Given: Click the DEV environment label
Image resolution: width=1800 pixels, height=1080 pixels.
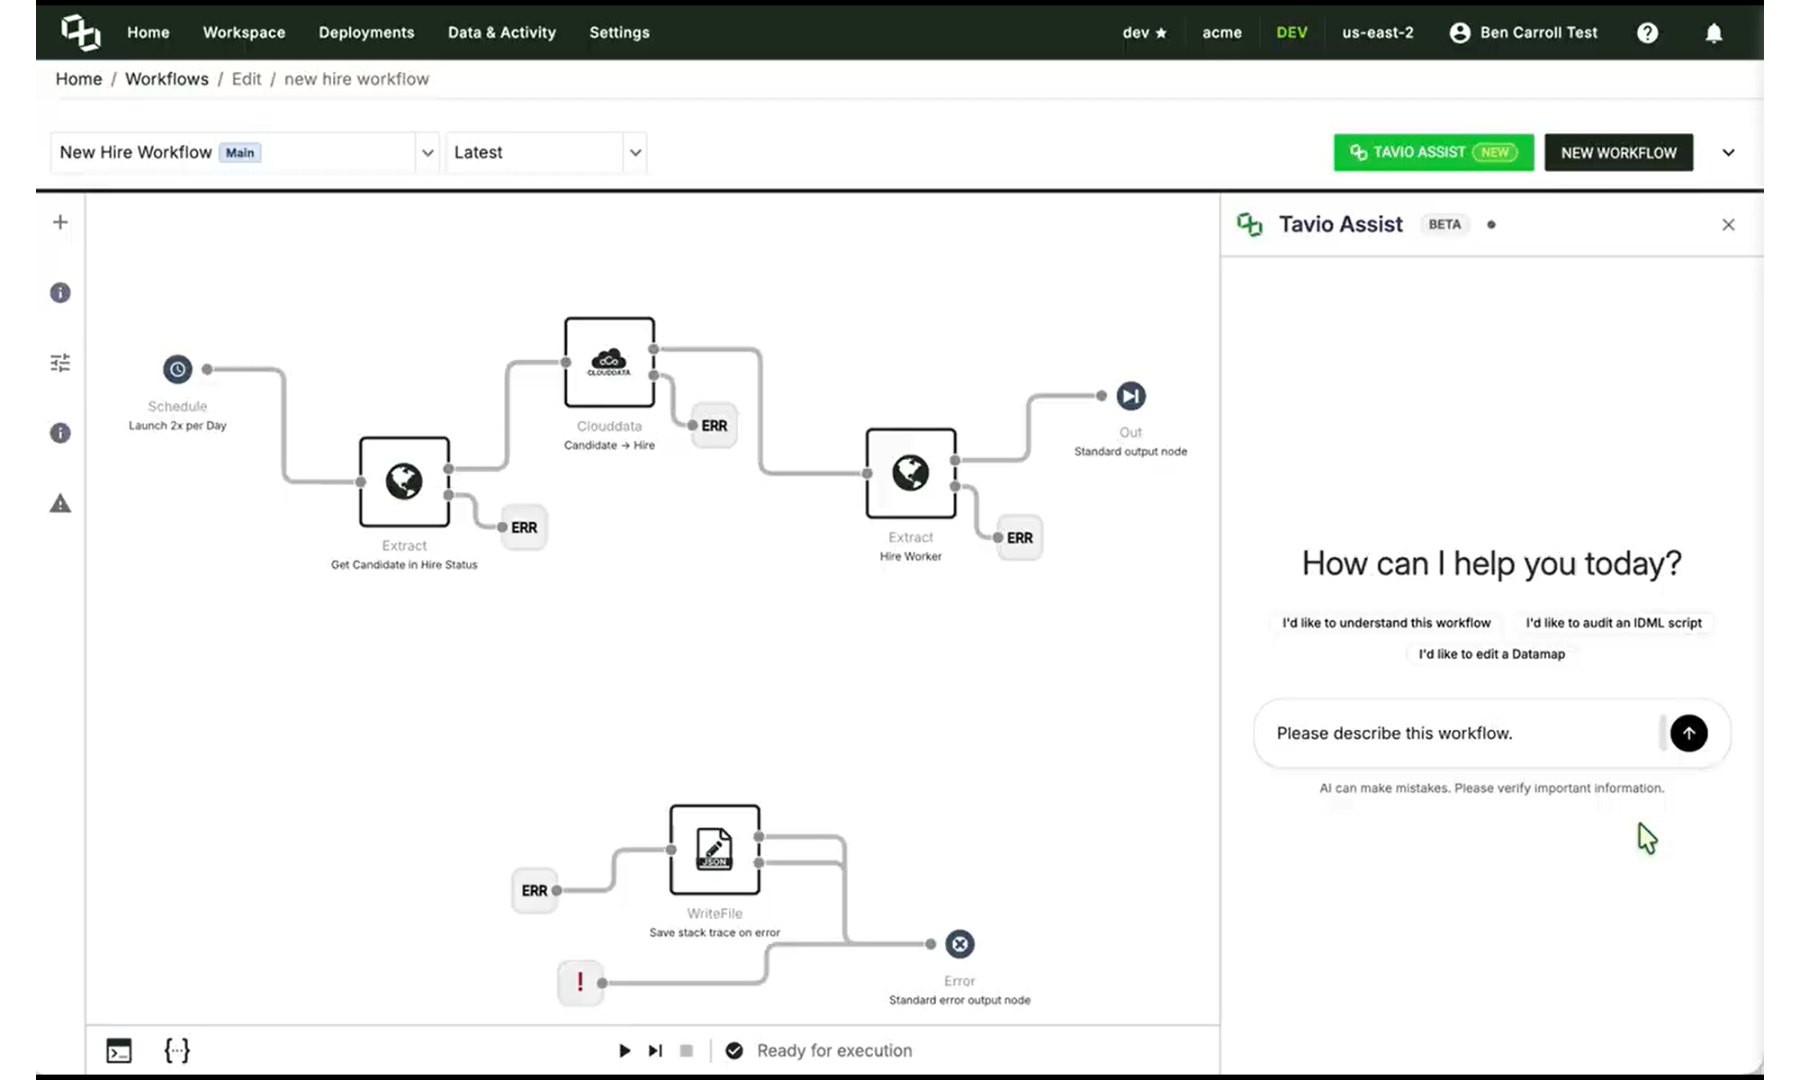Looking at the screenshot, I should pyautogui.click(x=1291, y=33).
